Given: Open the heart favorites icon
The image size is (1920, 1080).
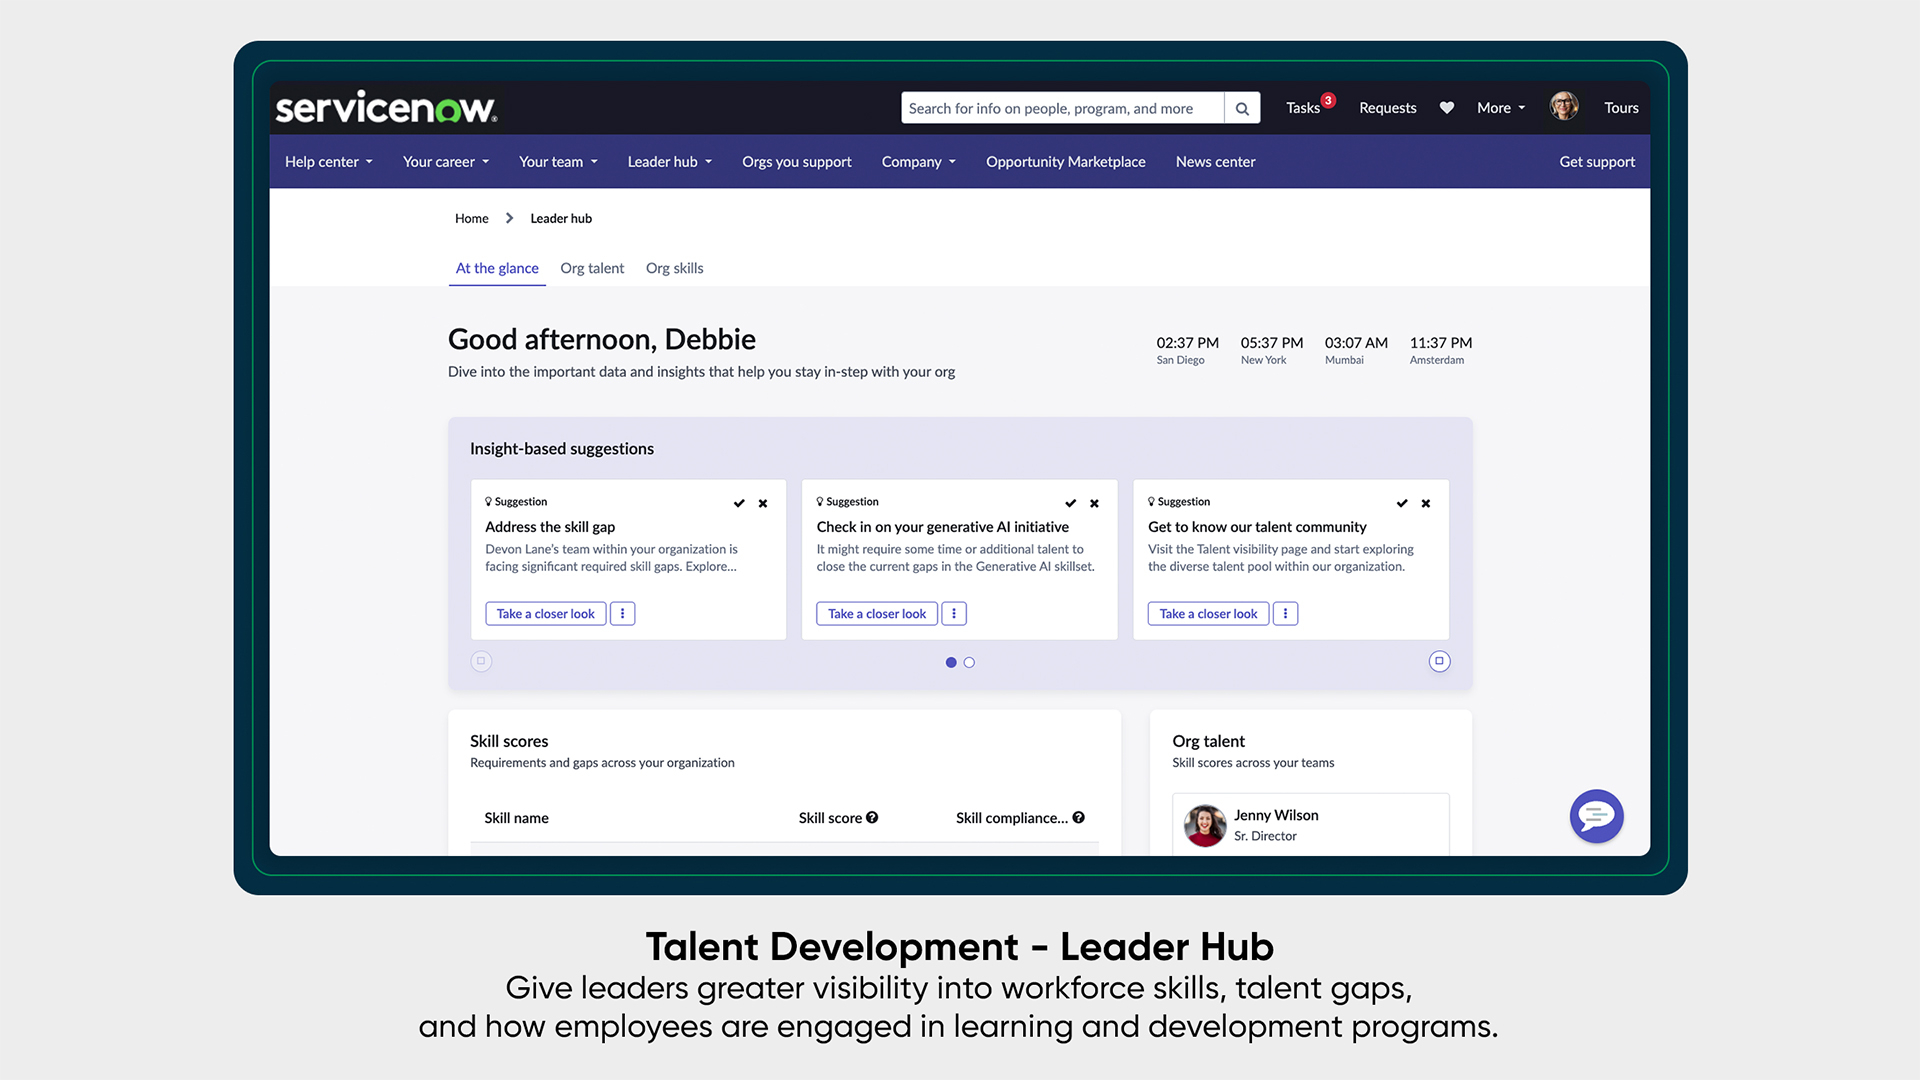Looking at the screenshot, I should [x=1446, y=108].
